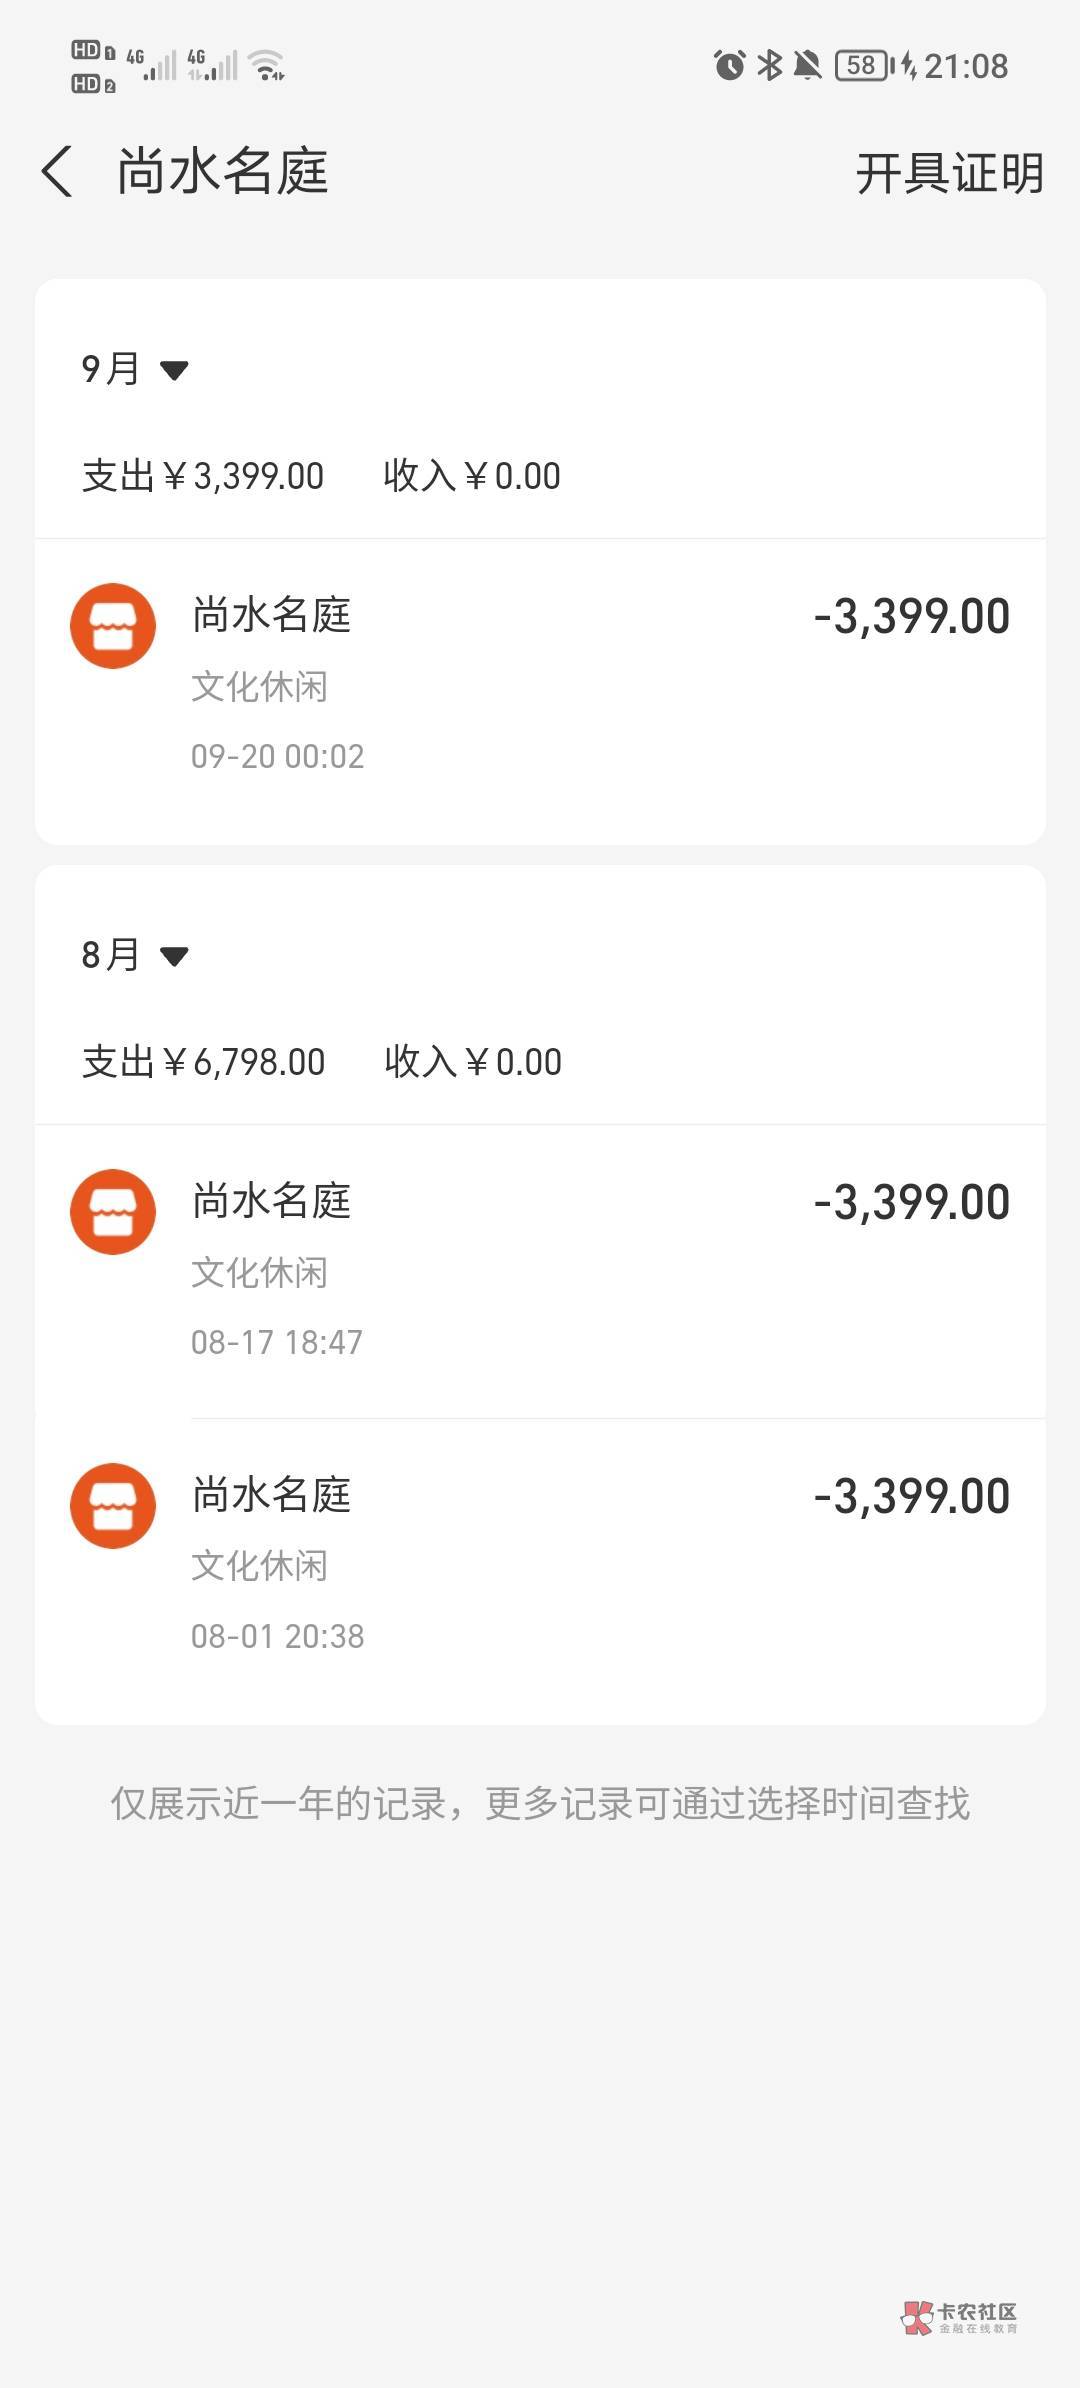
Task: Open the 08-17 18:47 transaction amount
Action: pyautogui.click(x=911, y=1202)
